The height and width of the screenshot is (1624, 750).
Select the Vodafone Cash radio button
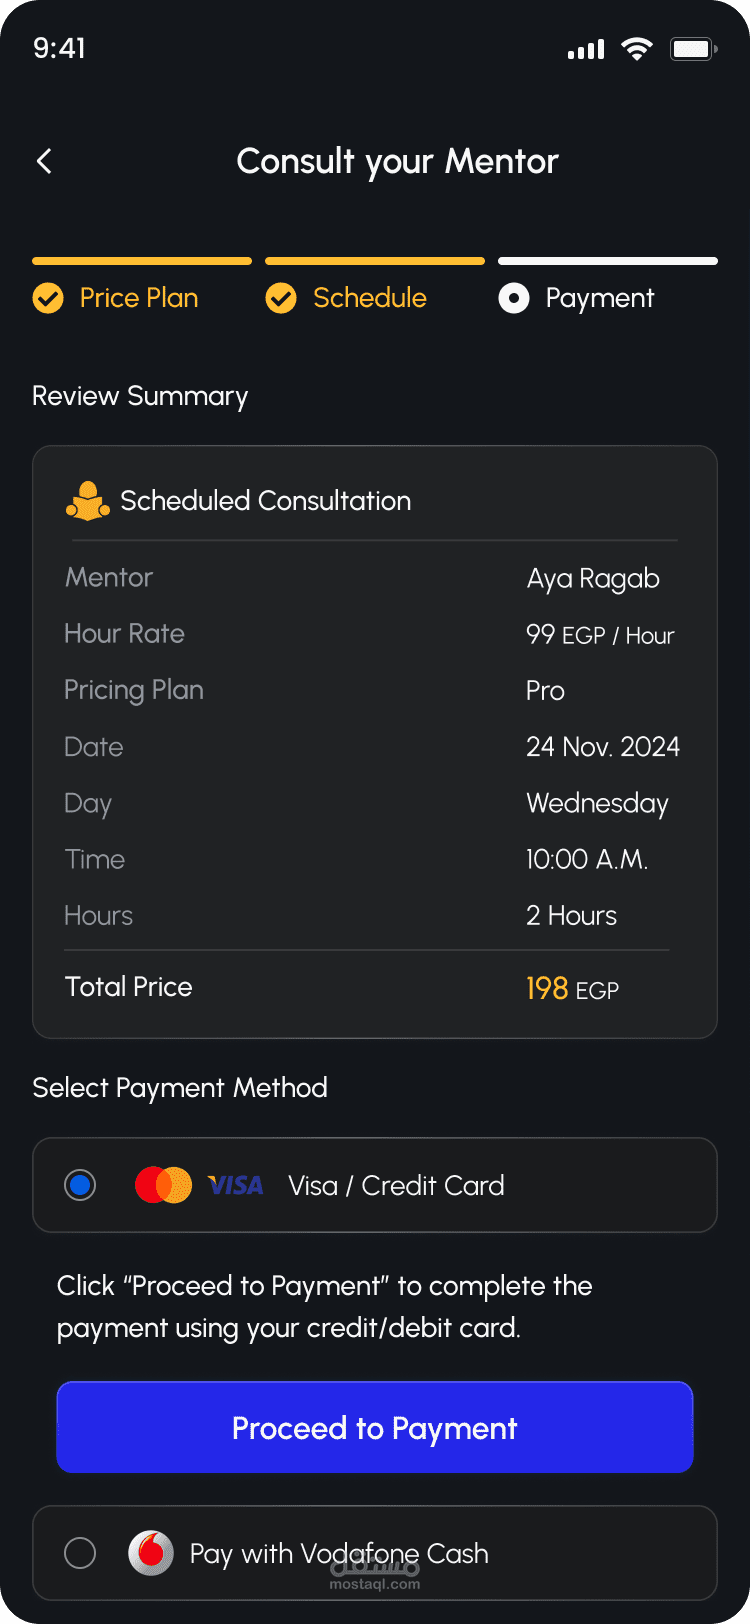[80, 1553]
